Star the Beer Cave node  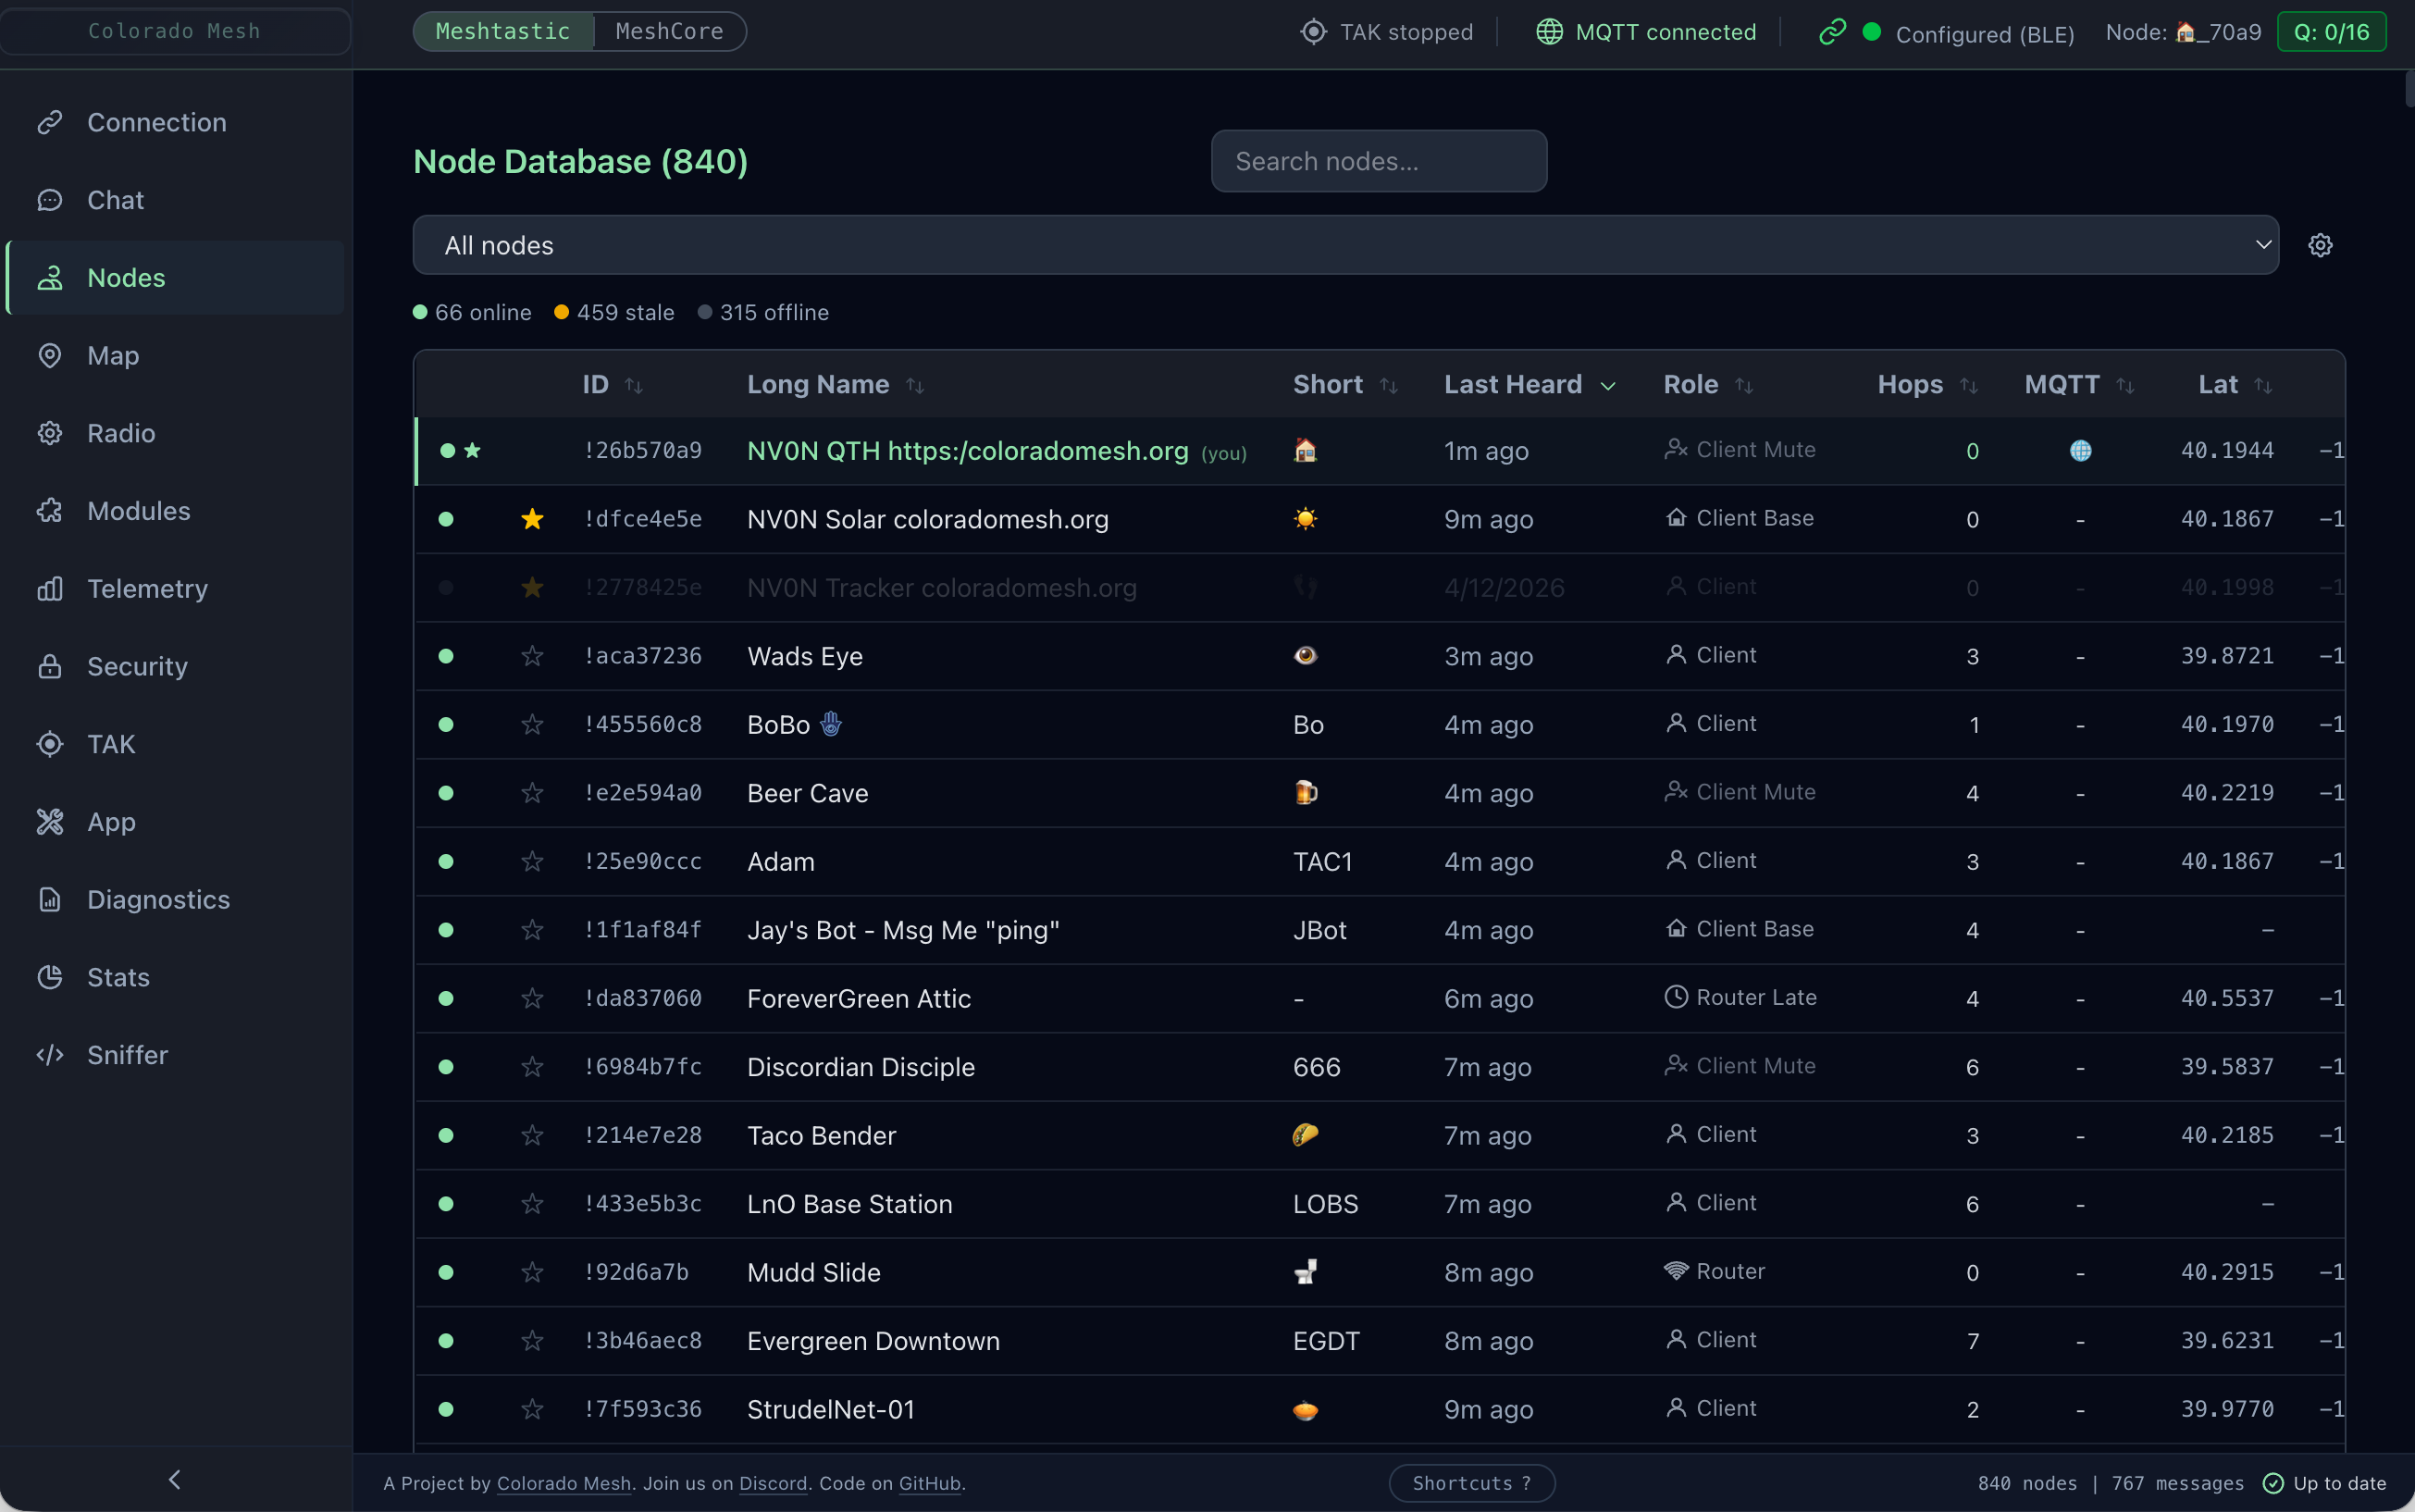[x=532, y=793]
